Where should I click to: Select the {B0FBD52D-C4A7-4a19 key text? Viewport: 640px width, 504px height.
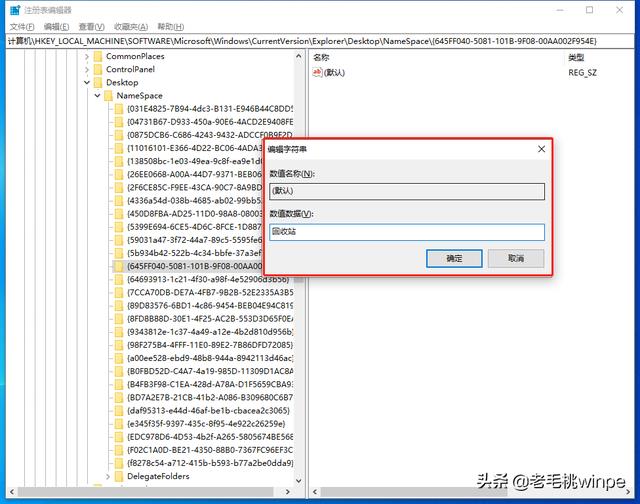pos(210,371)
